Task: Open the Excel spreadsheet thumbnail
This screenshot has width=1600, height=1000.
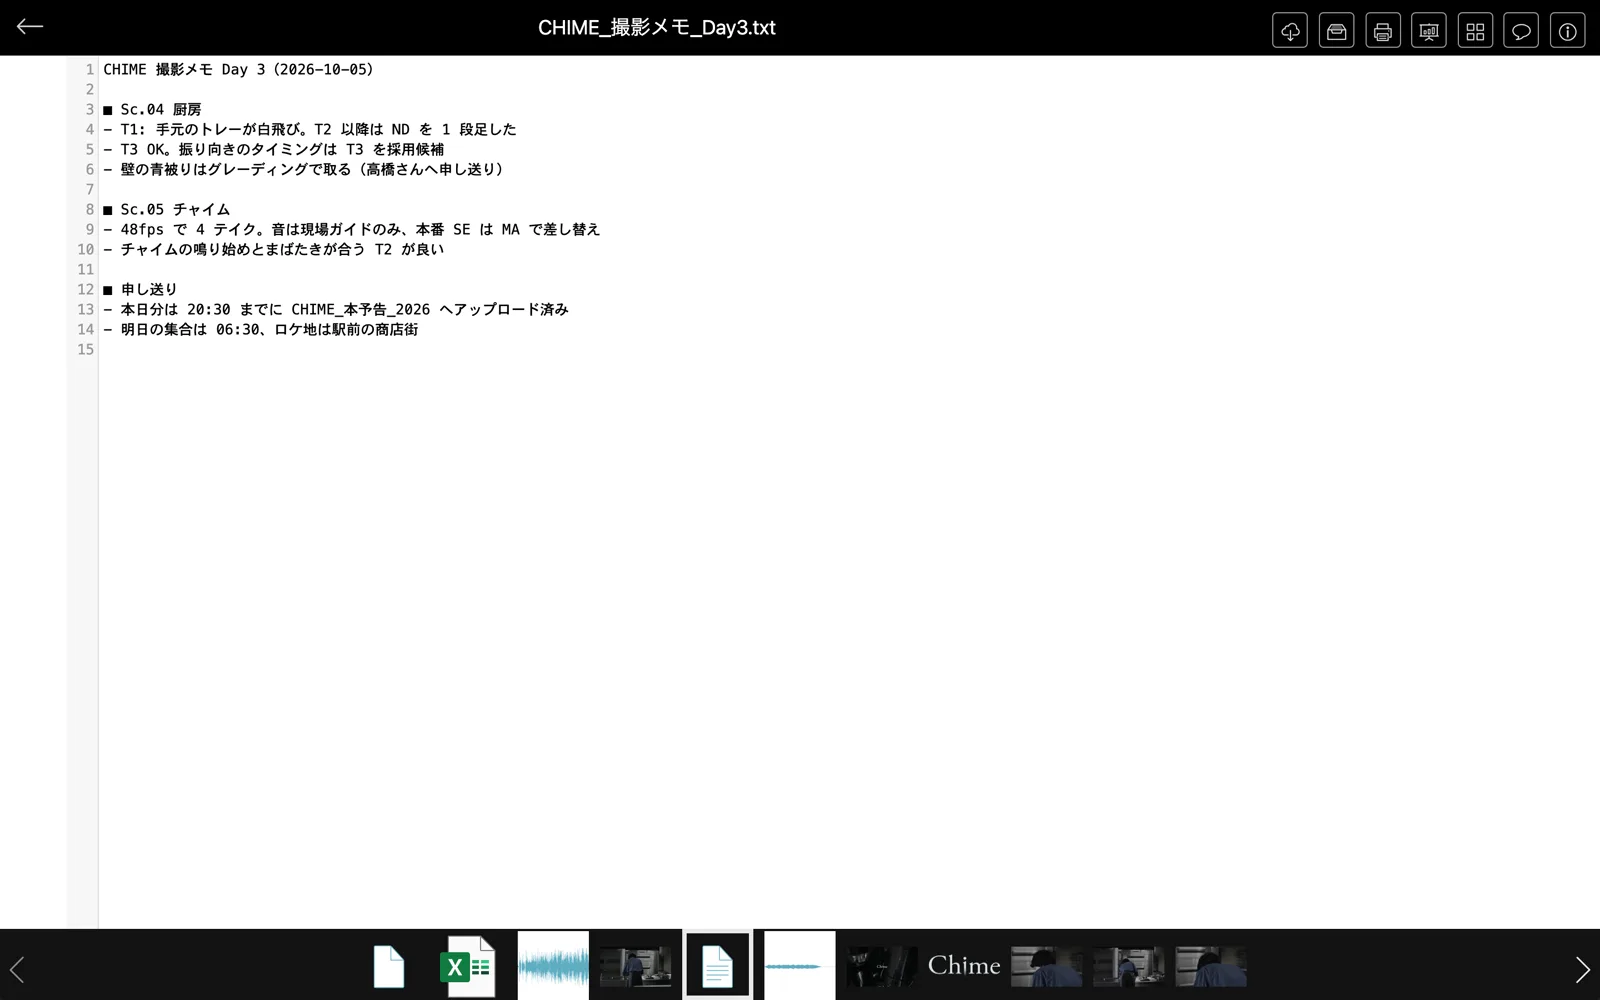Action: pyautogui.click(x=470, y=966)
